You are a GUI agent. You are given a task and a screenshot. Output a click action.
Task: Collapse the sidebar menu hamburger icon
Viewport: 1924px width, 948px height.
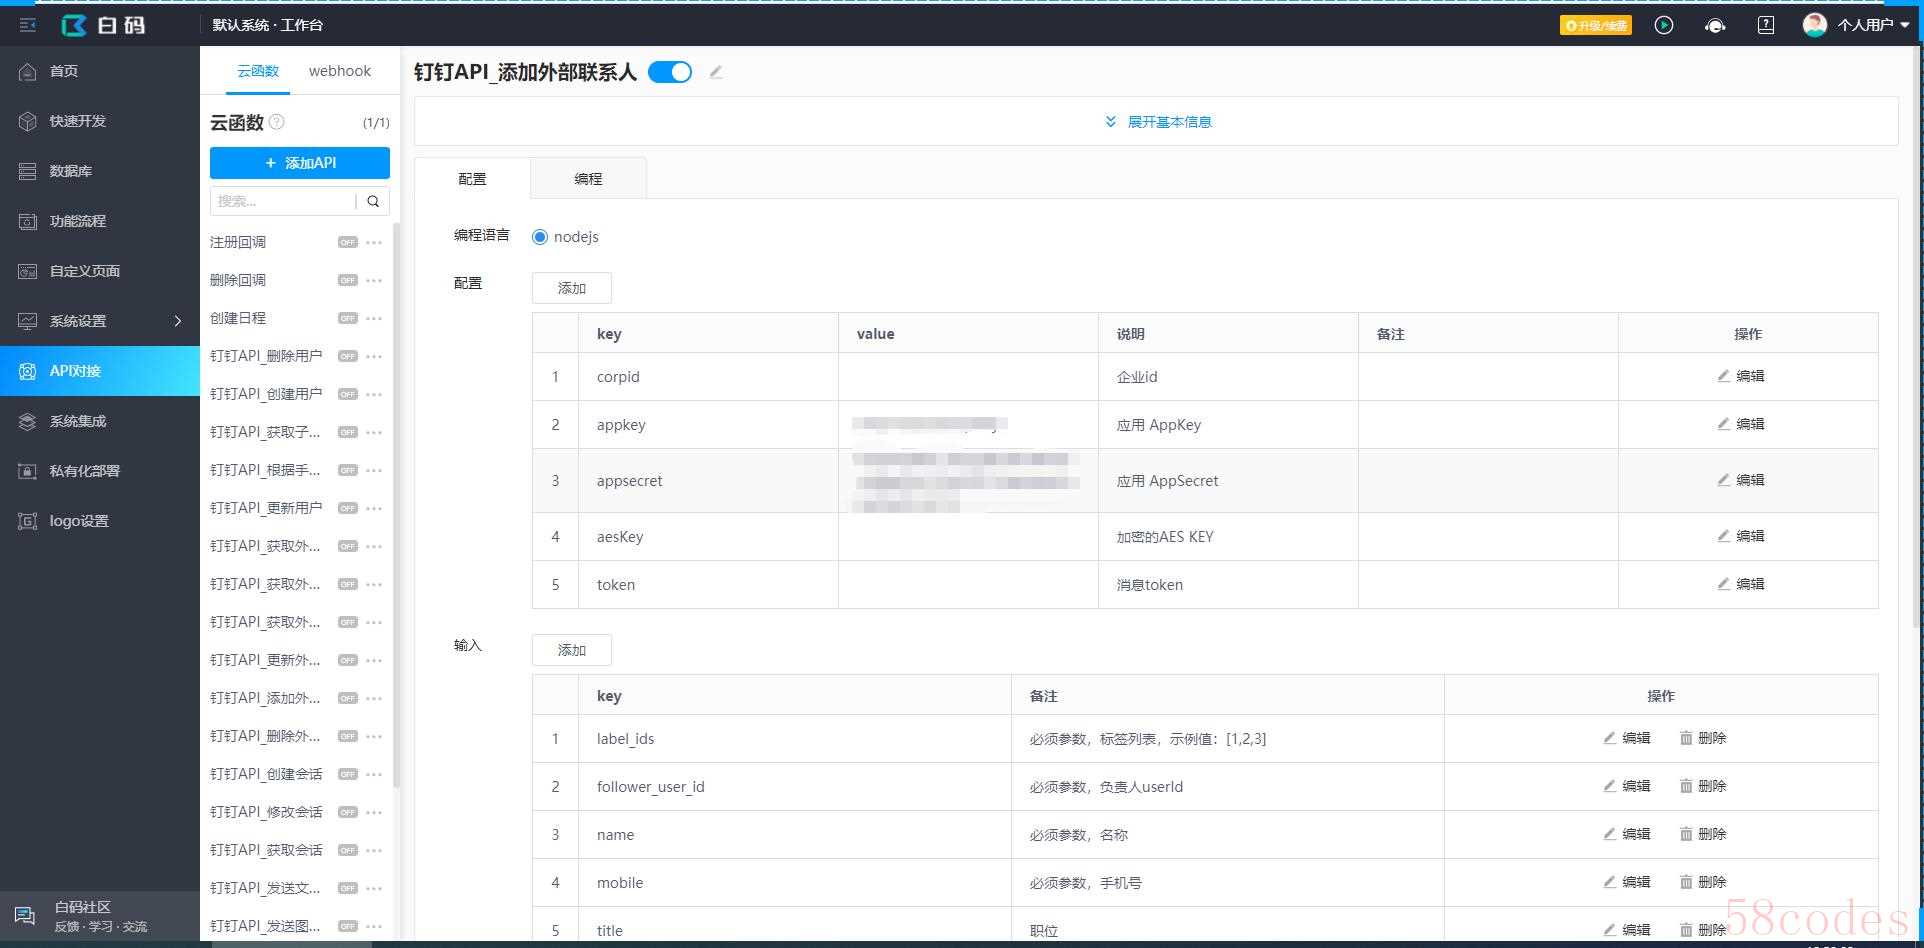point(28,25)
